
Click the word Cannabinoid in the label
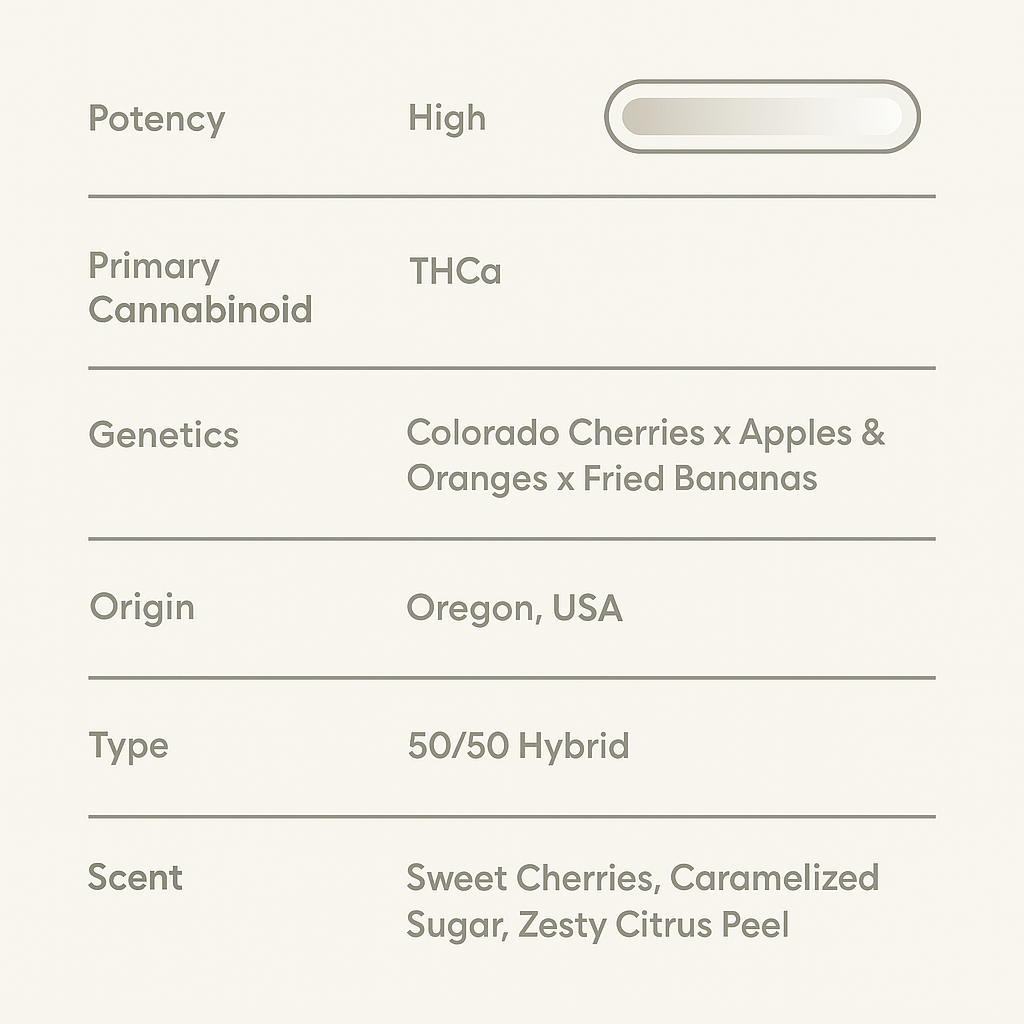point(200,310)
